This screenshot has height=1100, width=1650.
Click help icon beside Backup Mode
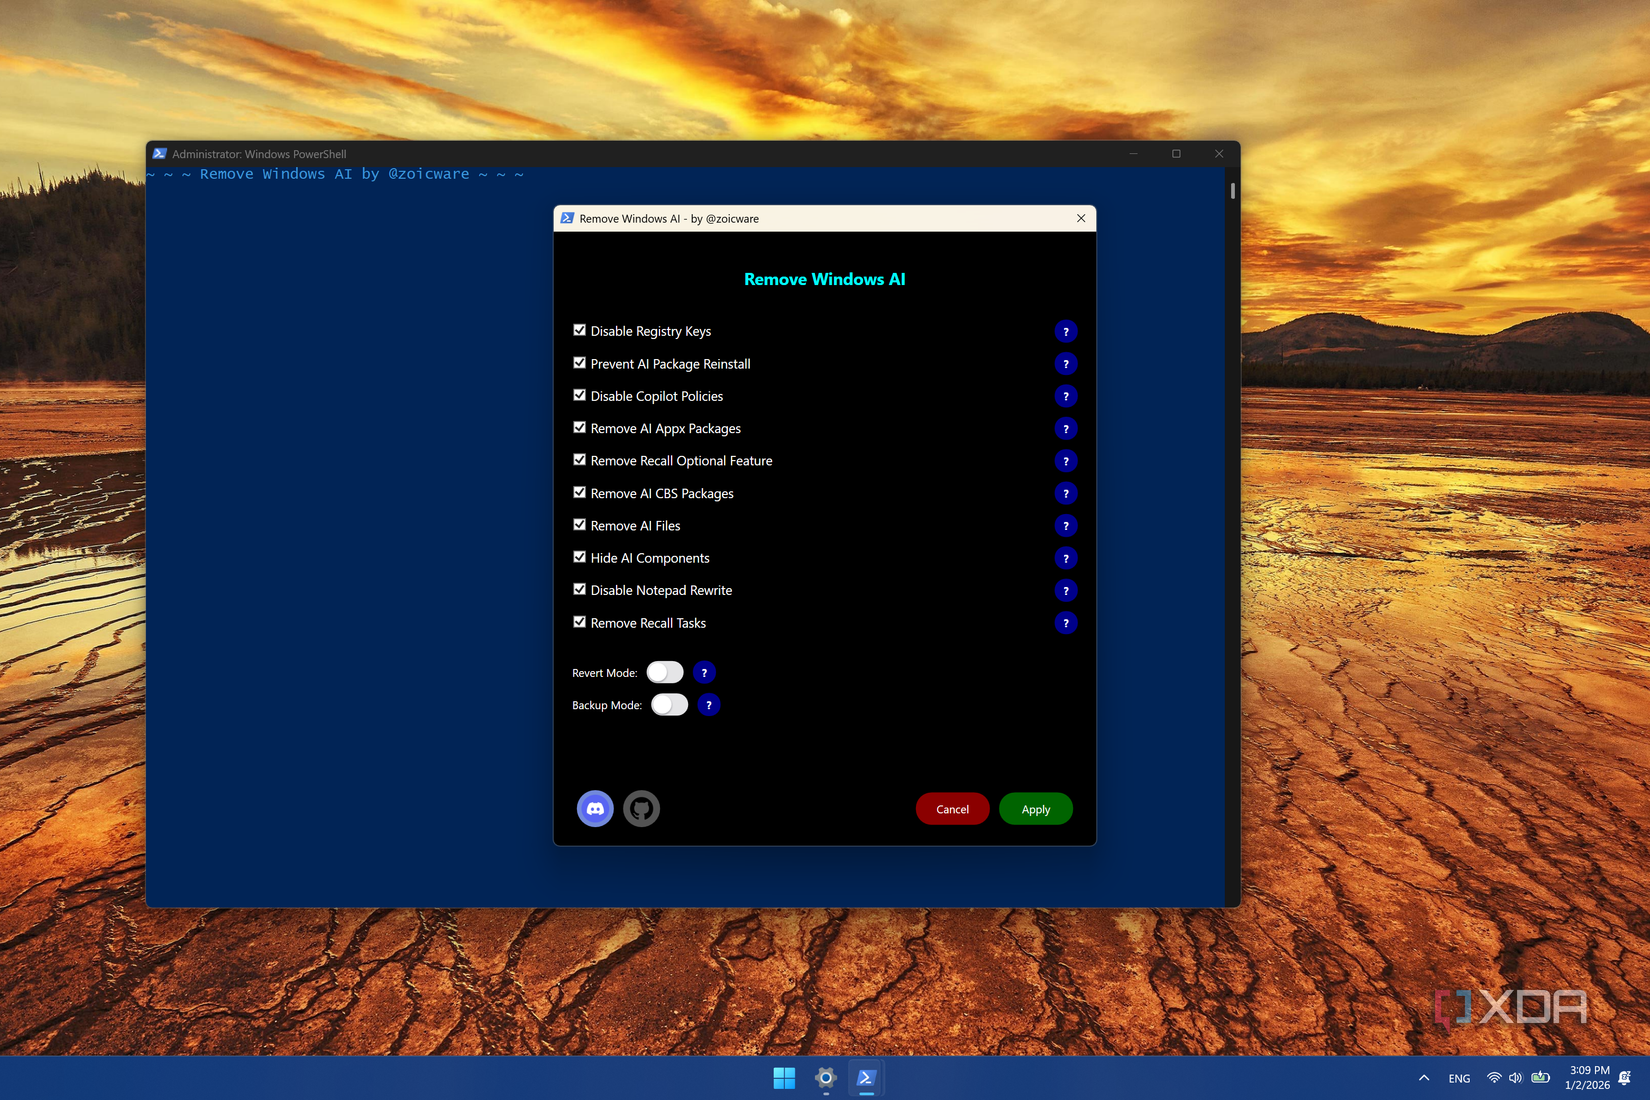coord(708,705)
